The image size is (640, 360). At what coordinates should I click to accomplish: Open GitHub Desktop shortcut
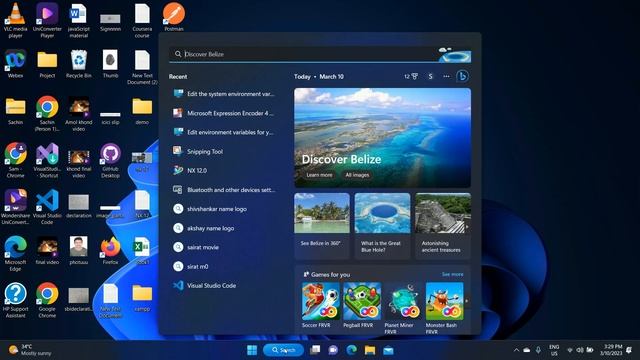pyautogui.click(x=110, y=160)
